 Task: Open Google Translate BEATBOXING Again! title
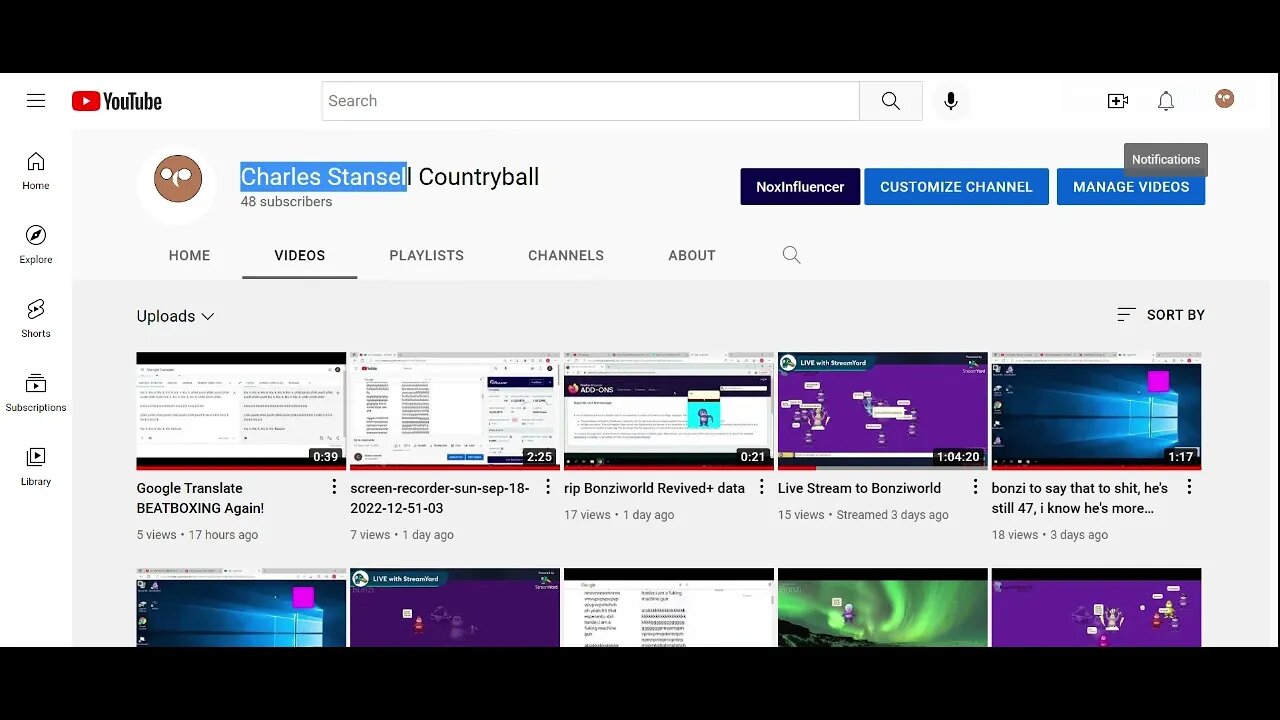coord(201,498)
